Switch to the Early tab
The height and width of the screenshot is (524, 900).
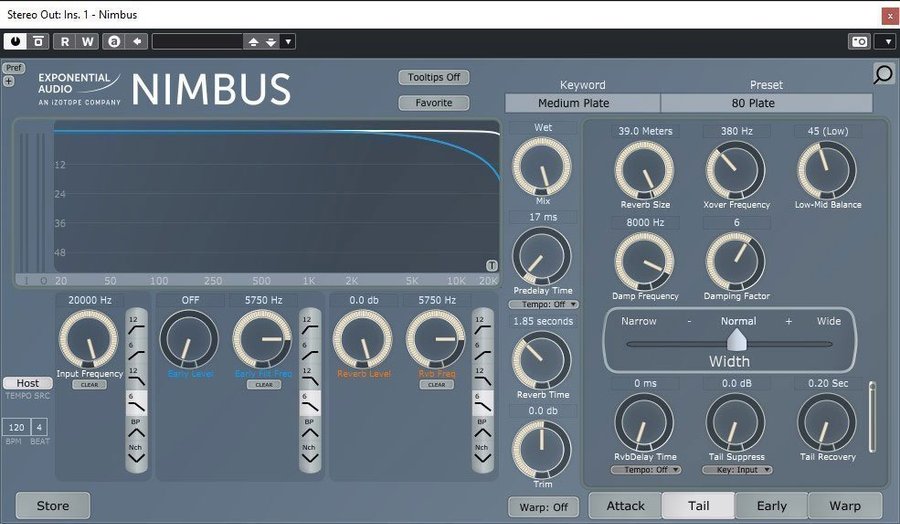[771, 506]
